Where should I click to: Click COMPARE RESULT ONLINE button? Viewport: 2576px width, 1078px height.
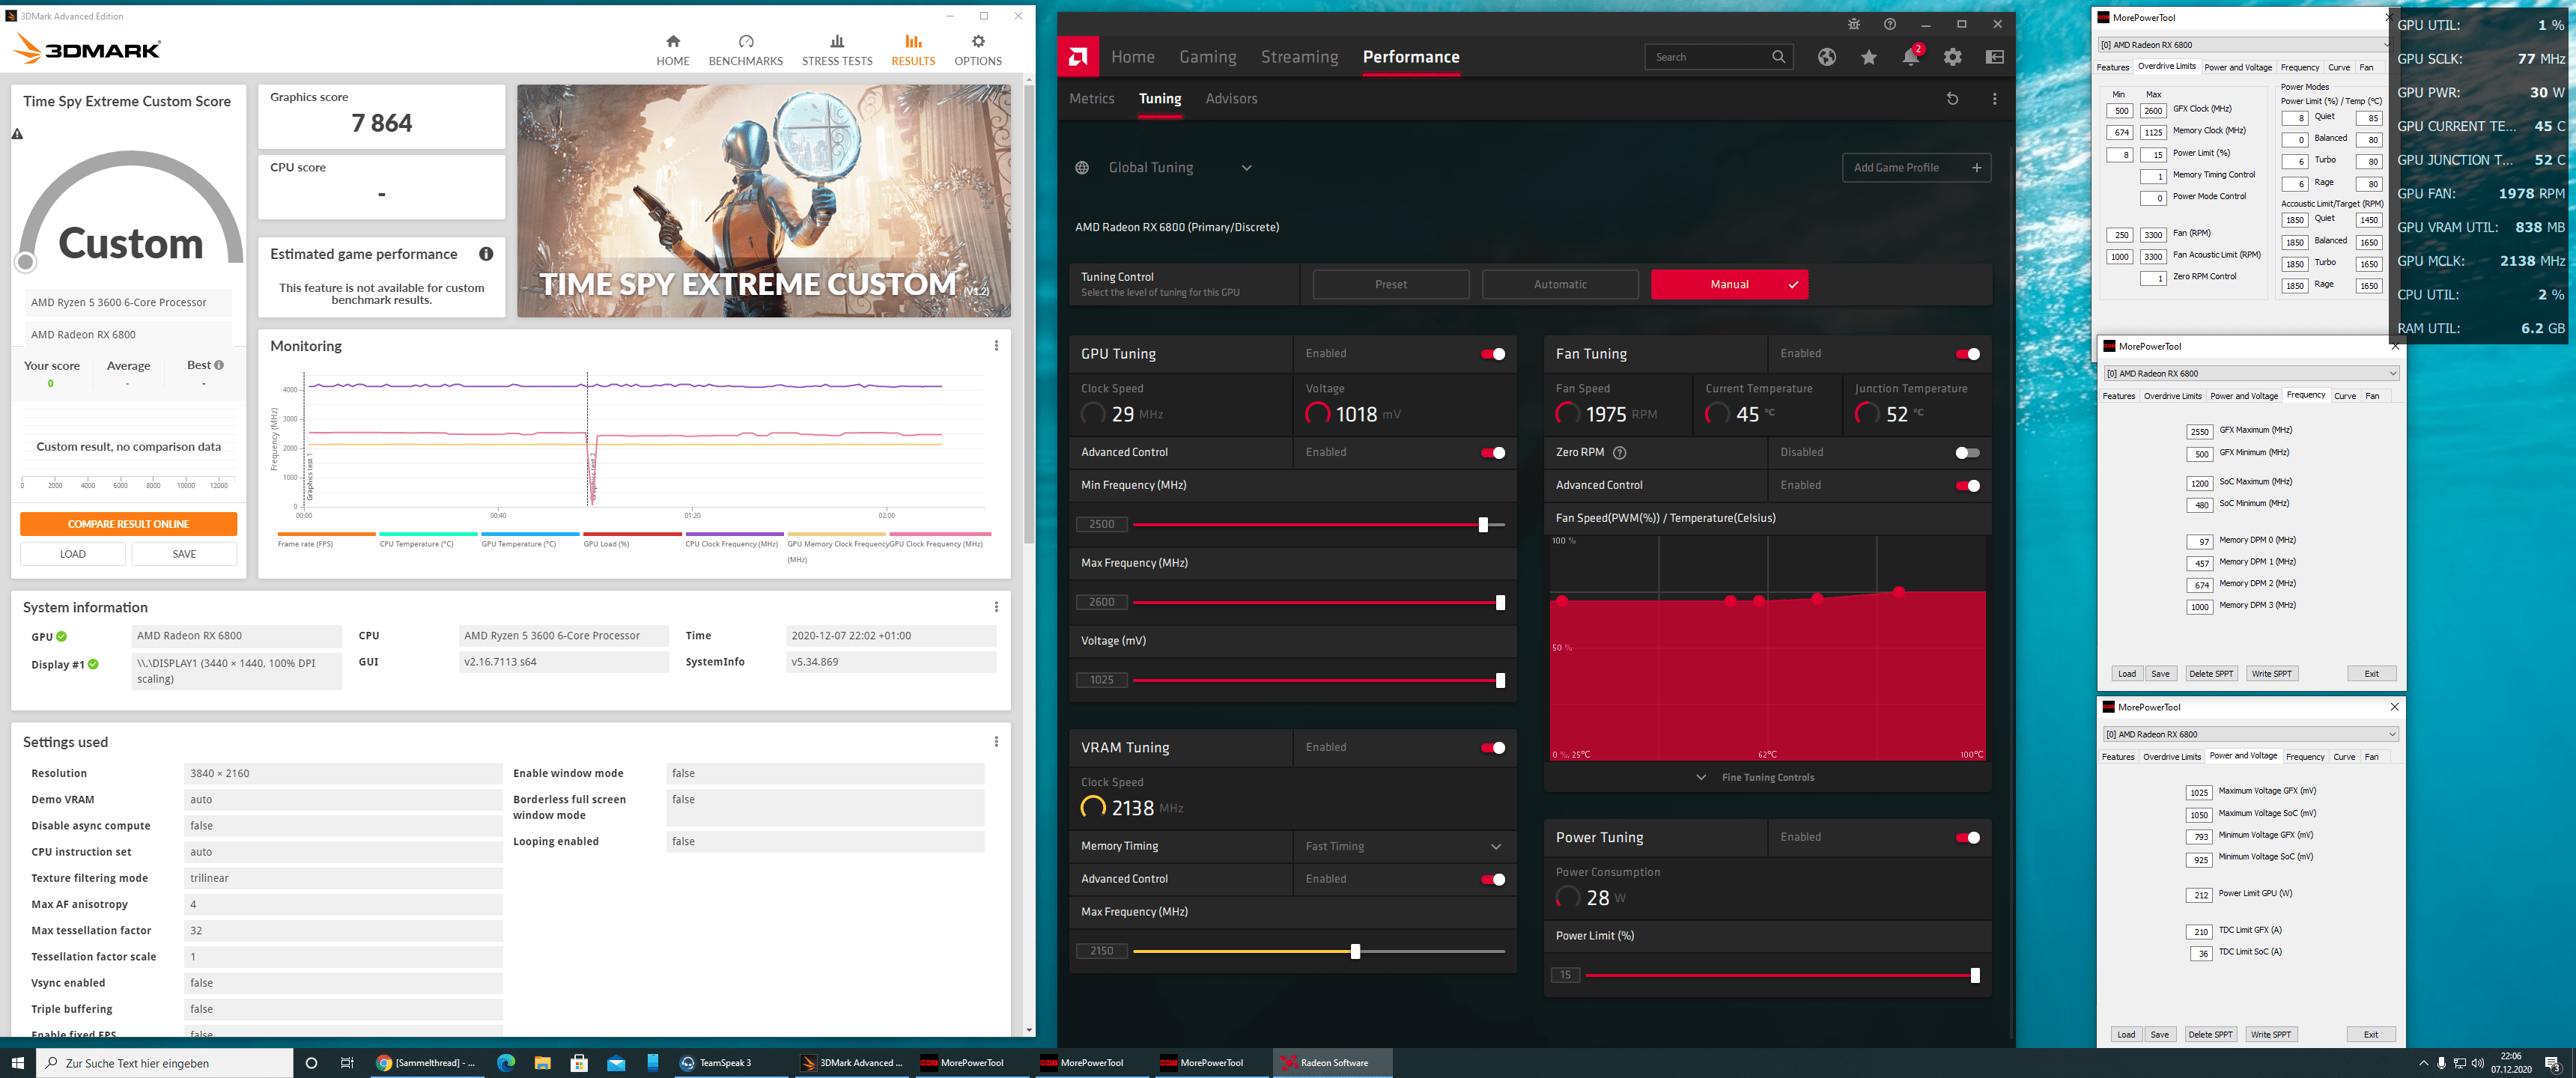point(128,524)
